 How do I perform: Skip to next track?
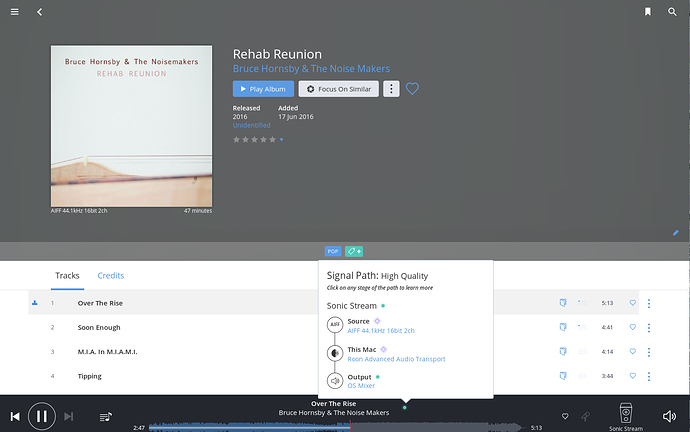point(68,416)
